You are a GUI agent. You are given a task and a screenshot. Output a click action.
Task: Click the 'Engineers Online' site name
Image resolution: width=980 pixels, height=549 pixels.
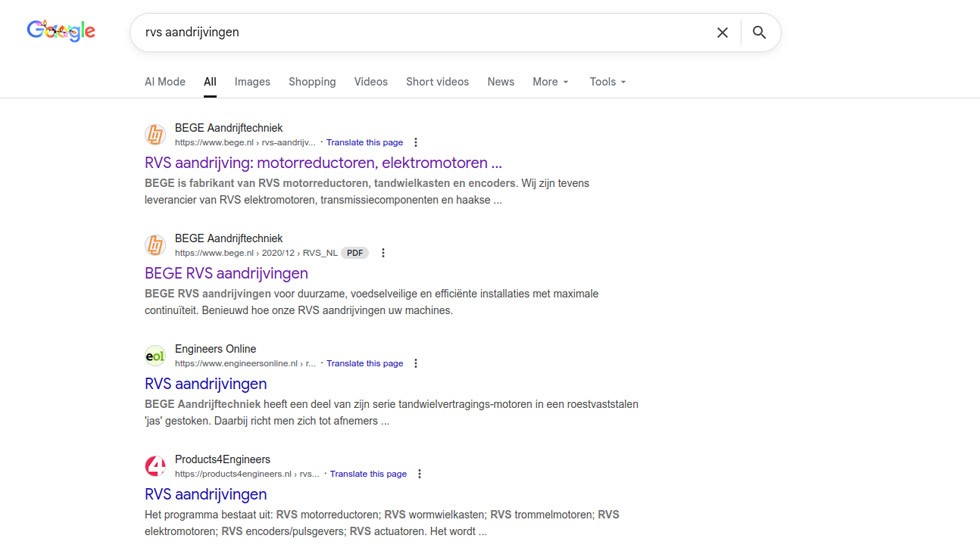216,349
